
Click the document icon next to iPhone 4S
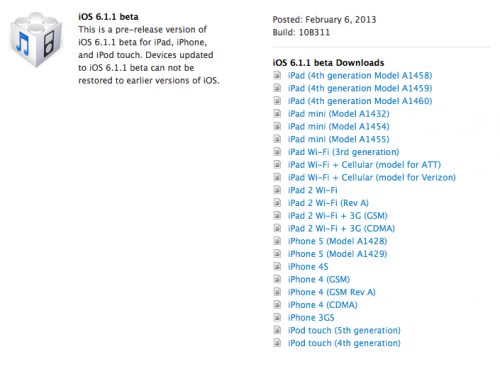pyautogui.click(x=277, y=266)
